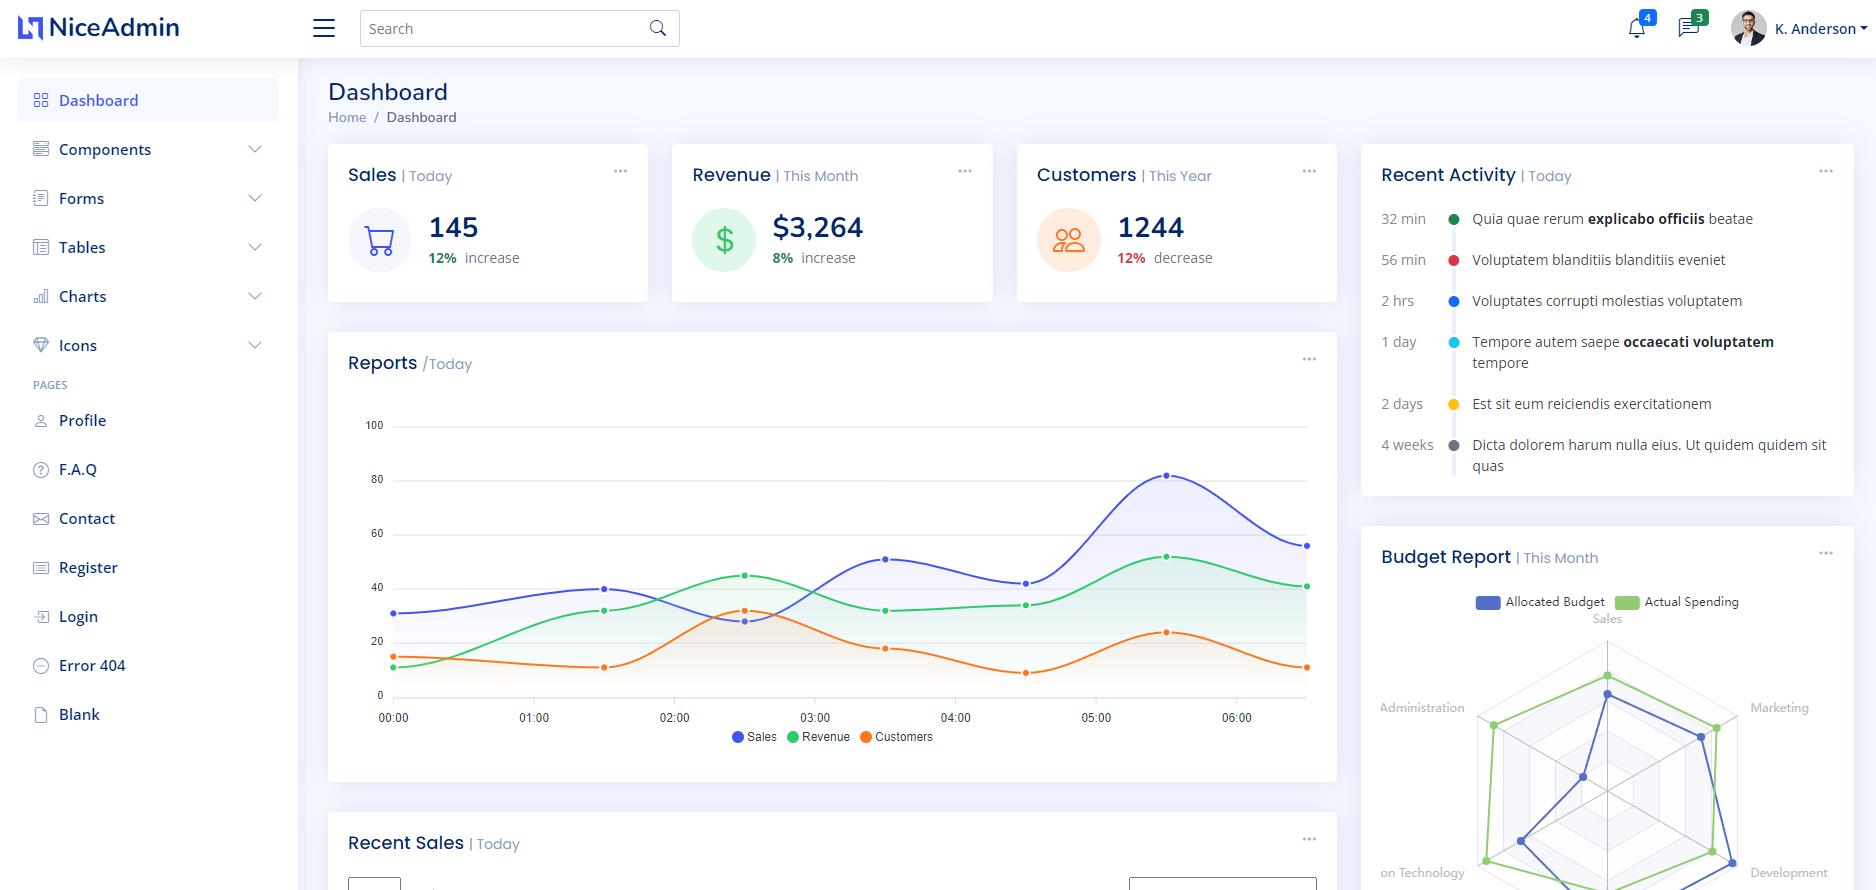
Task: Open the Contact page
Action: (x=148, y=518)
